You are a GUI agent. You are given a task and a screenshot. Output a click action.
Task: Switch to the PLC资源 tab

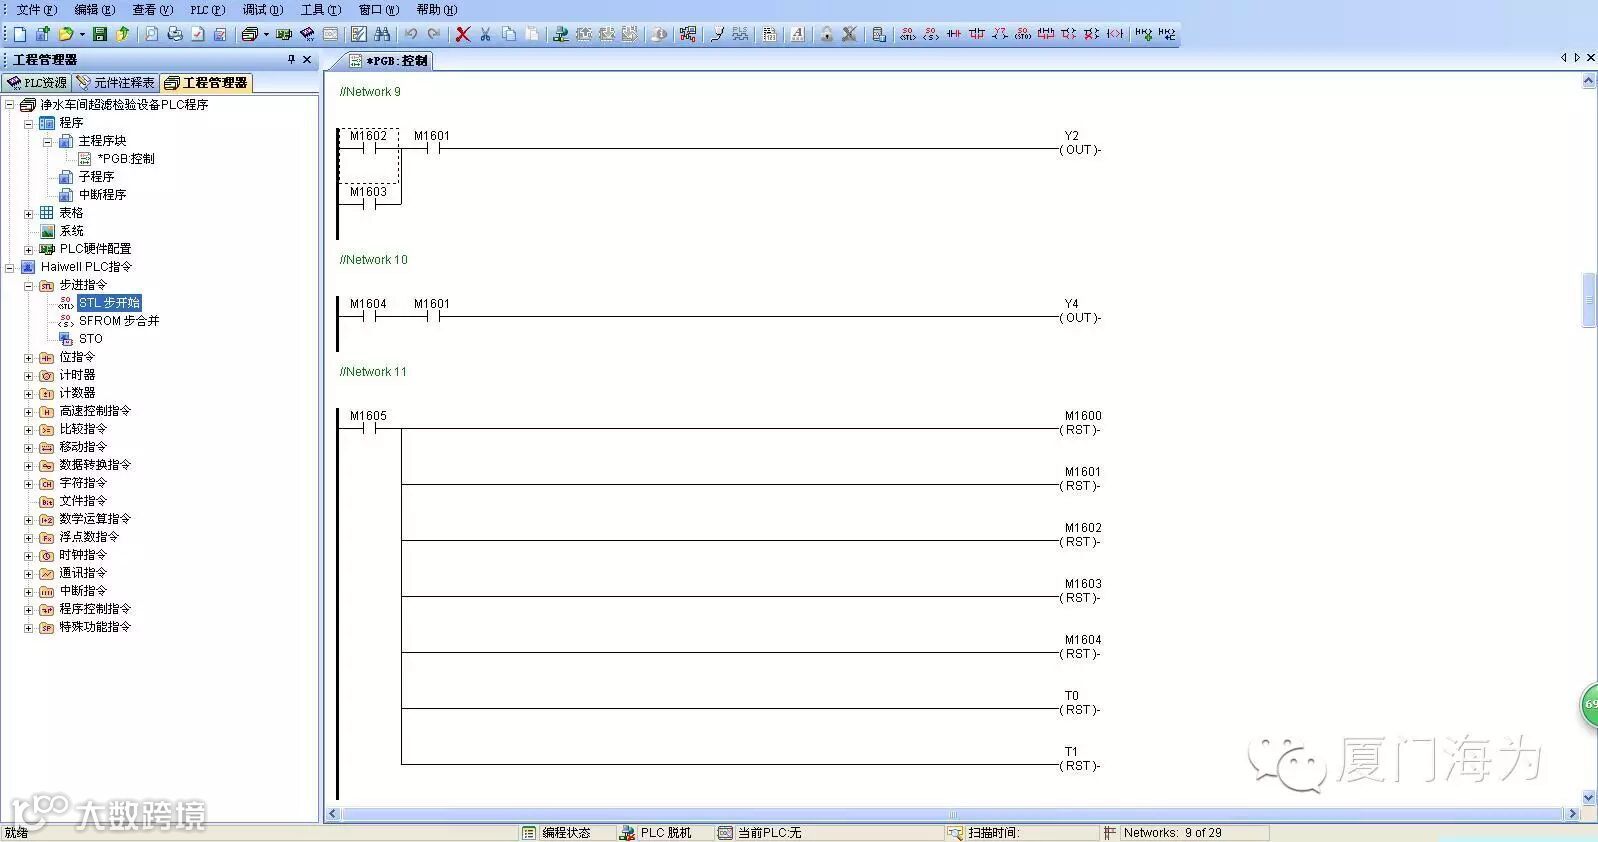[37, 83]
